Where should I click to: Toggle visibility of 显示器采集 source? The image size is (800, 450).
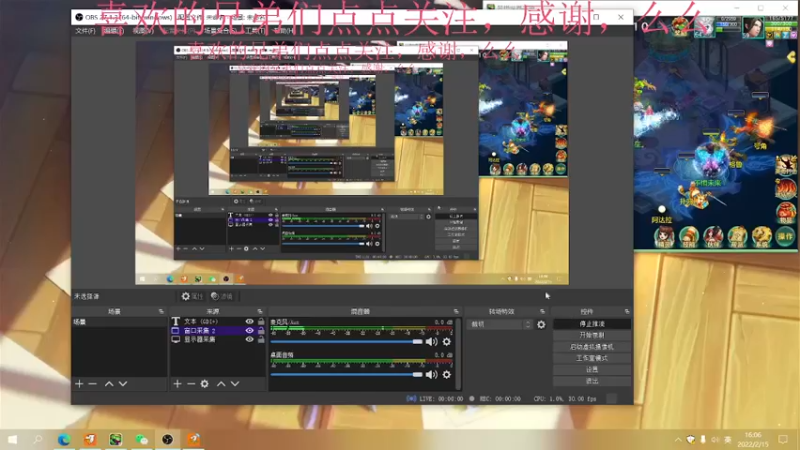pyautogui.click(x=249, y=339)
